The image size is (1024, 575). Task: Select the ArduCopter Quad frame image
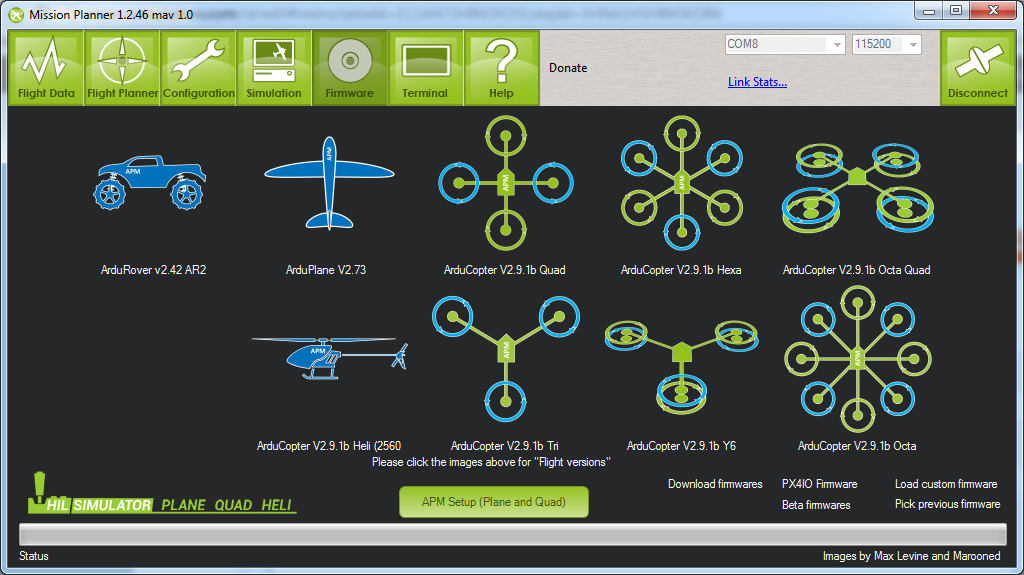tap(505, 184)
